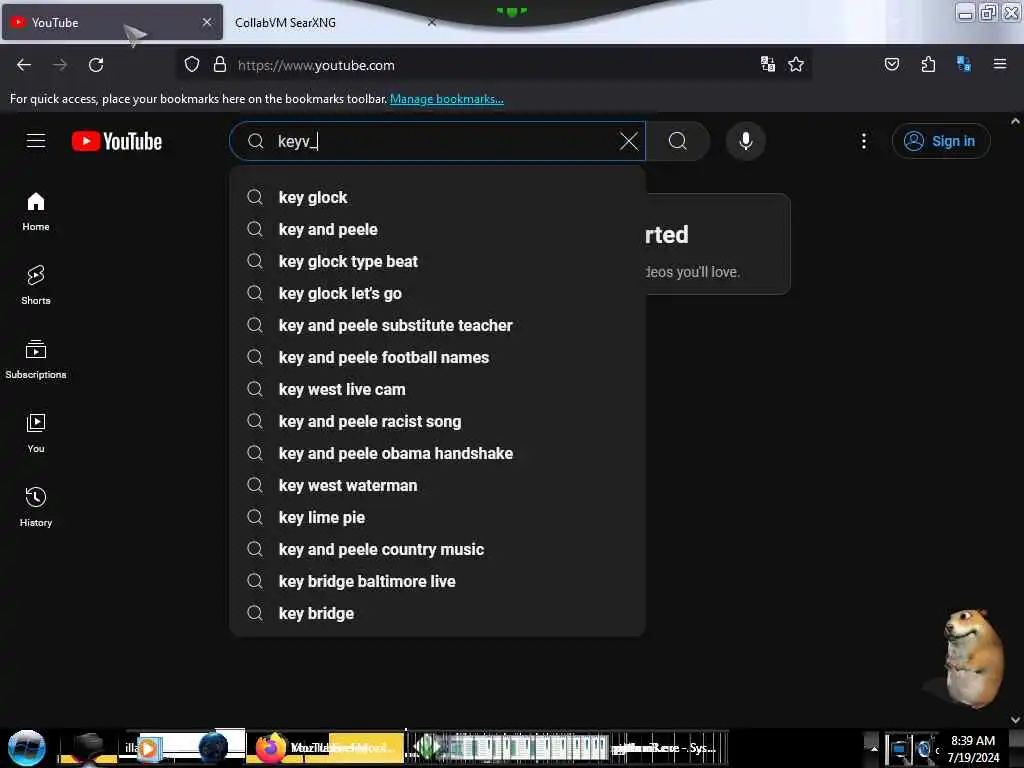Viewport: 1024px width, 768px height.
Task: Bookmark this page with the star icon
Action: pos(795,64)
